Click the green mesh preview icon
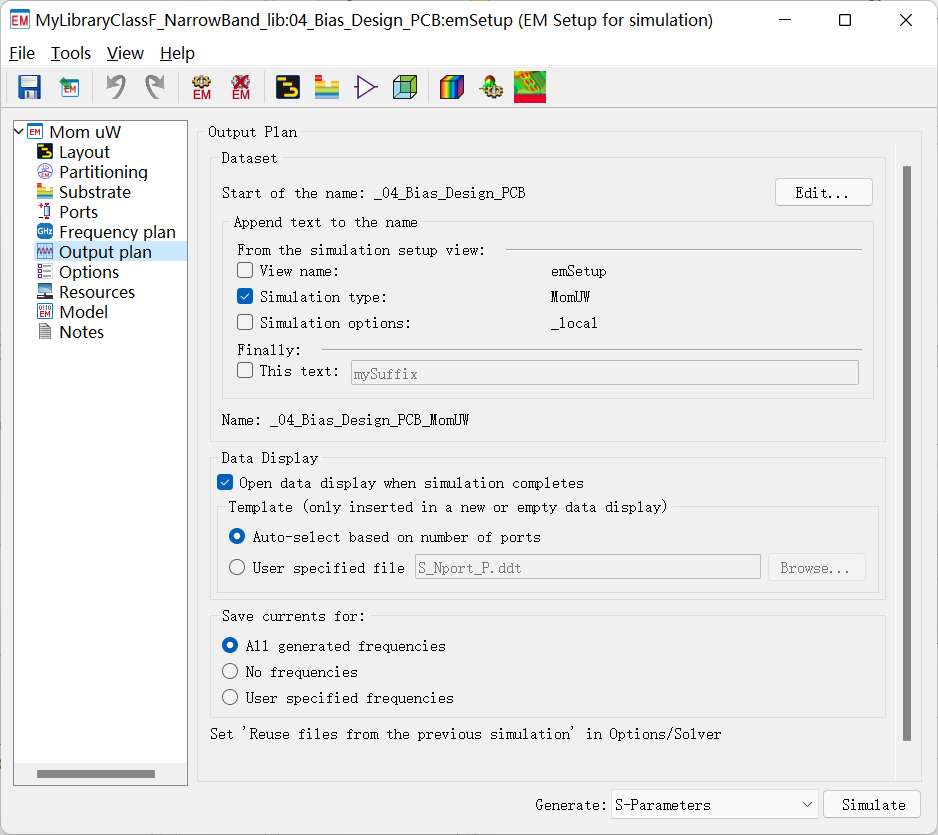This screenshot has width=938, height=835. [x=530, y=87]
